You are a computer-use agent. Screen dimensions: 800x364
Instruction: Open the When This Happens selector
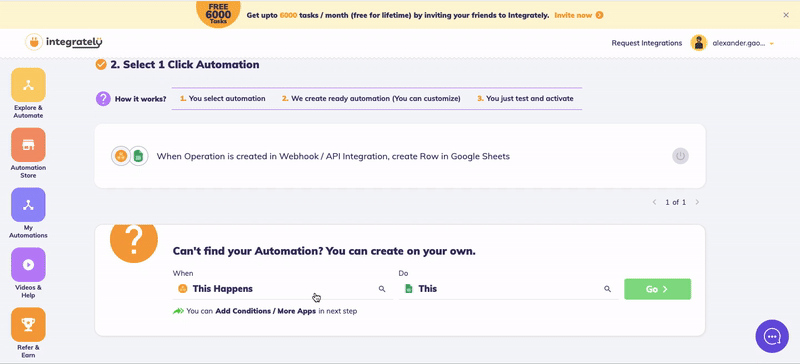[283, 289]
